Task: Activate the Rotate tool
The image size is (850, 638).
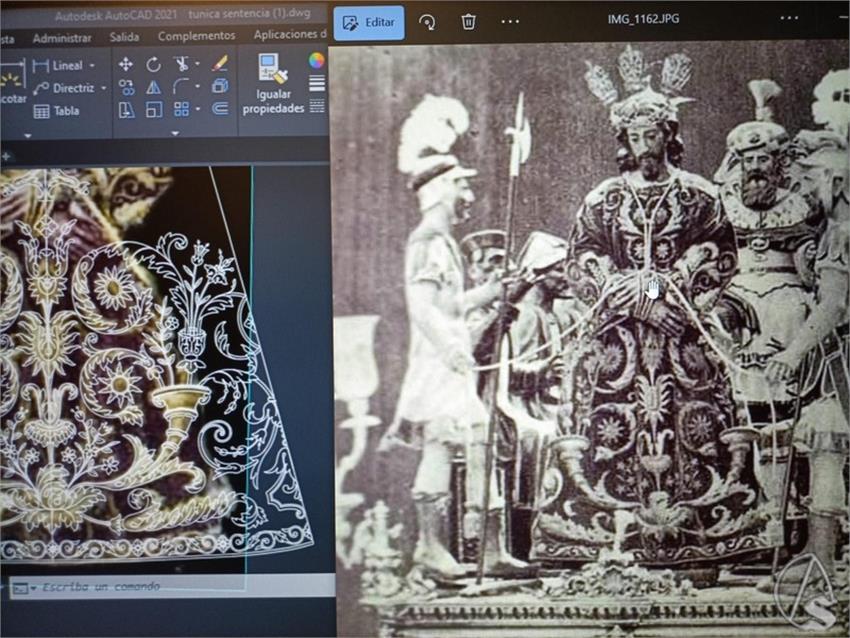Action: [154, 64]
